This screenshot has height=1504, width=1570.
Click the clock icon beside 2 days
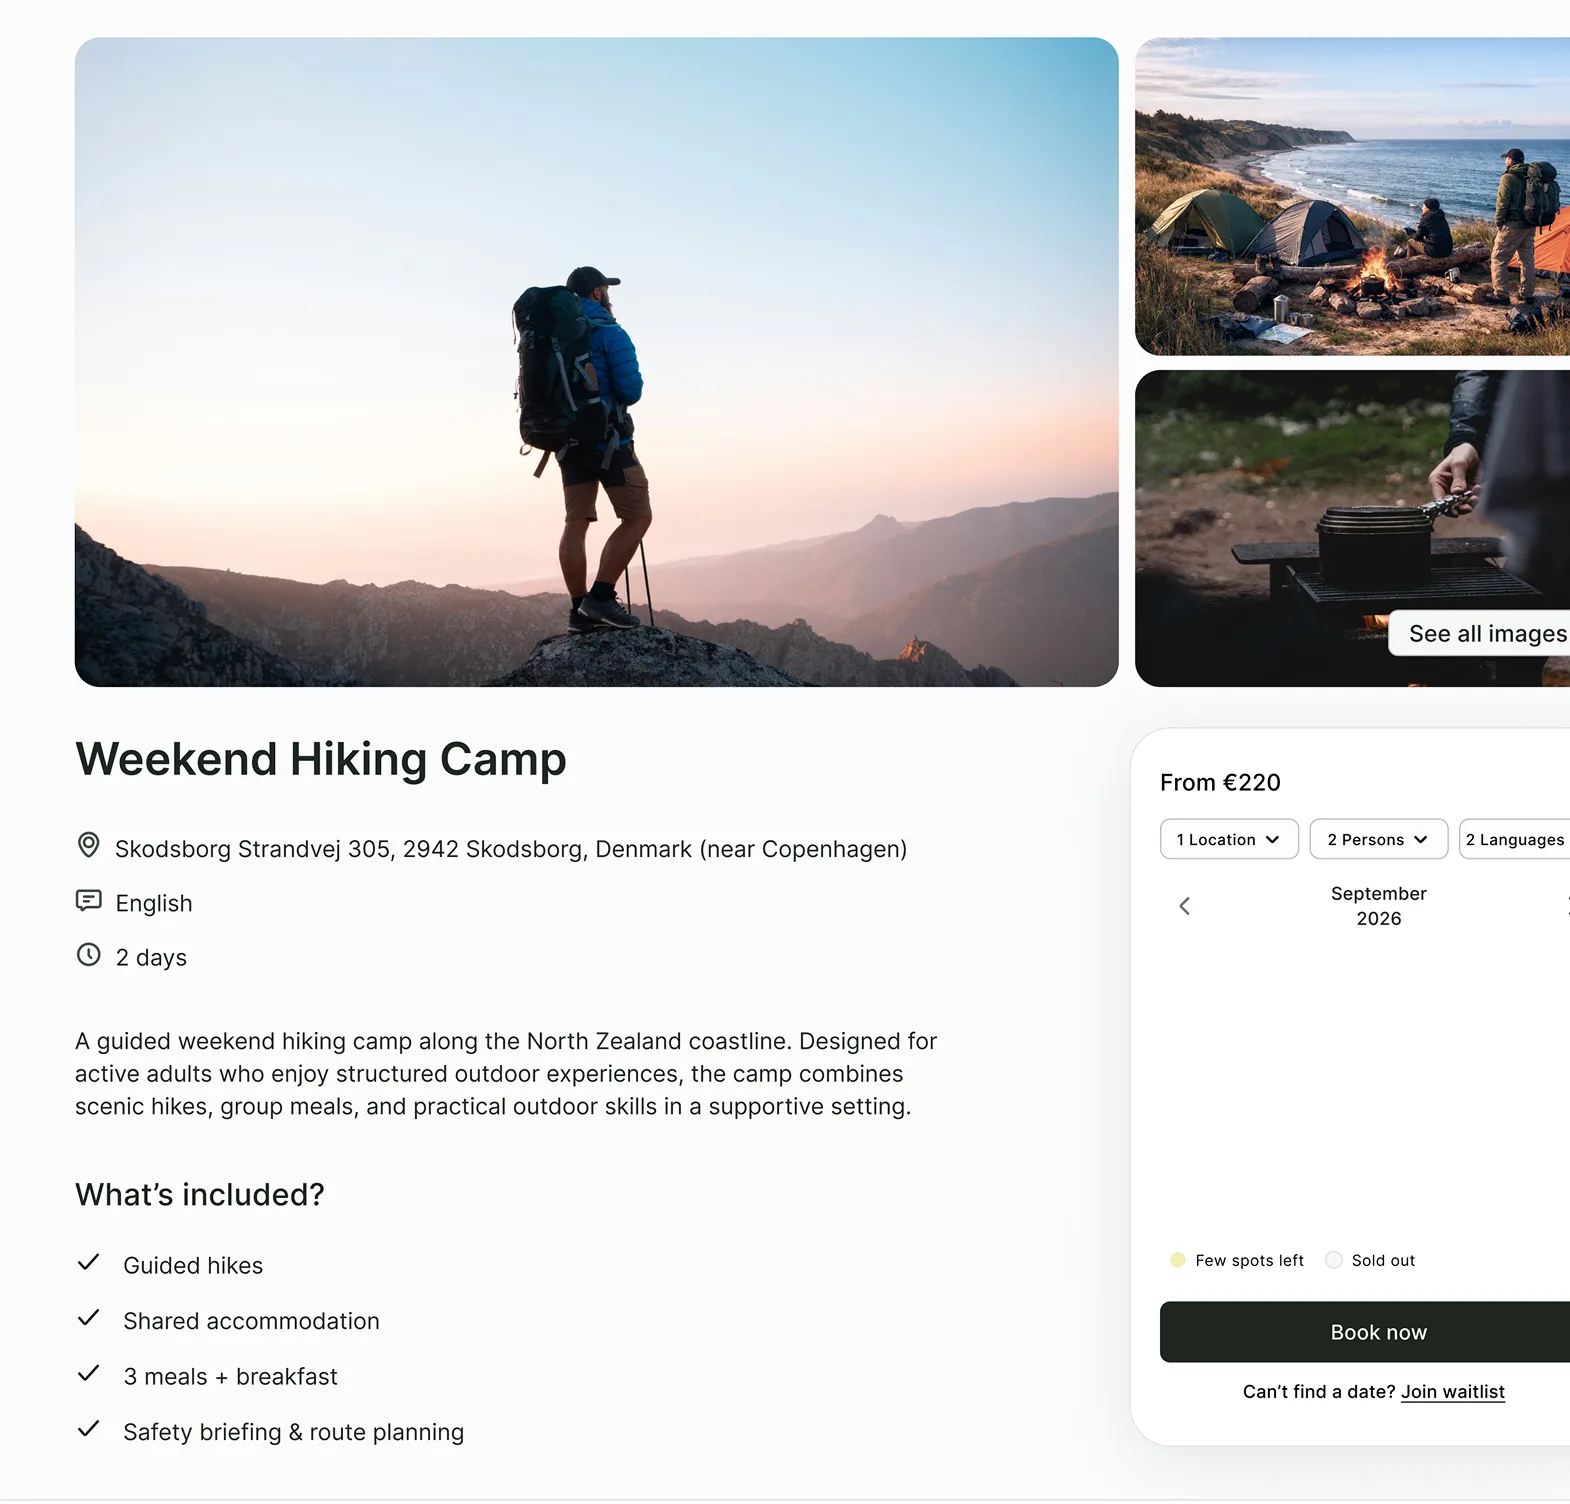click(88, 955)
